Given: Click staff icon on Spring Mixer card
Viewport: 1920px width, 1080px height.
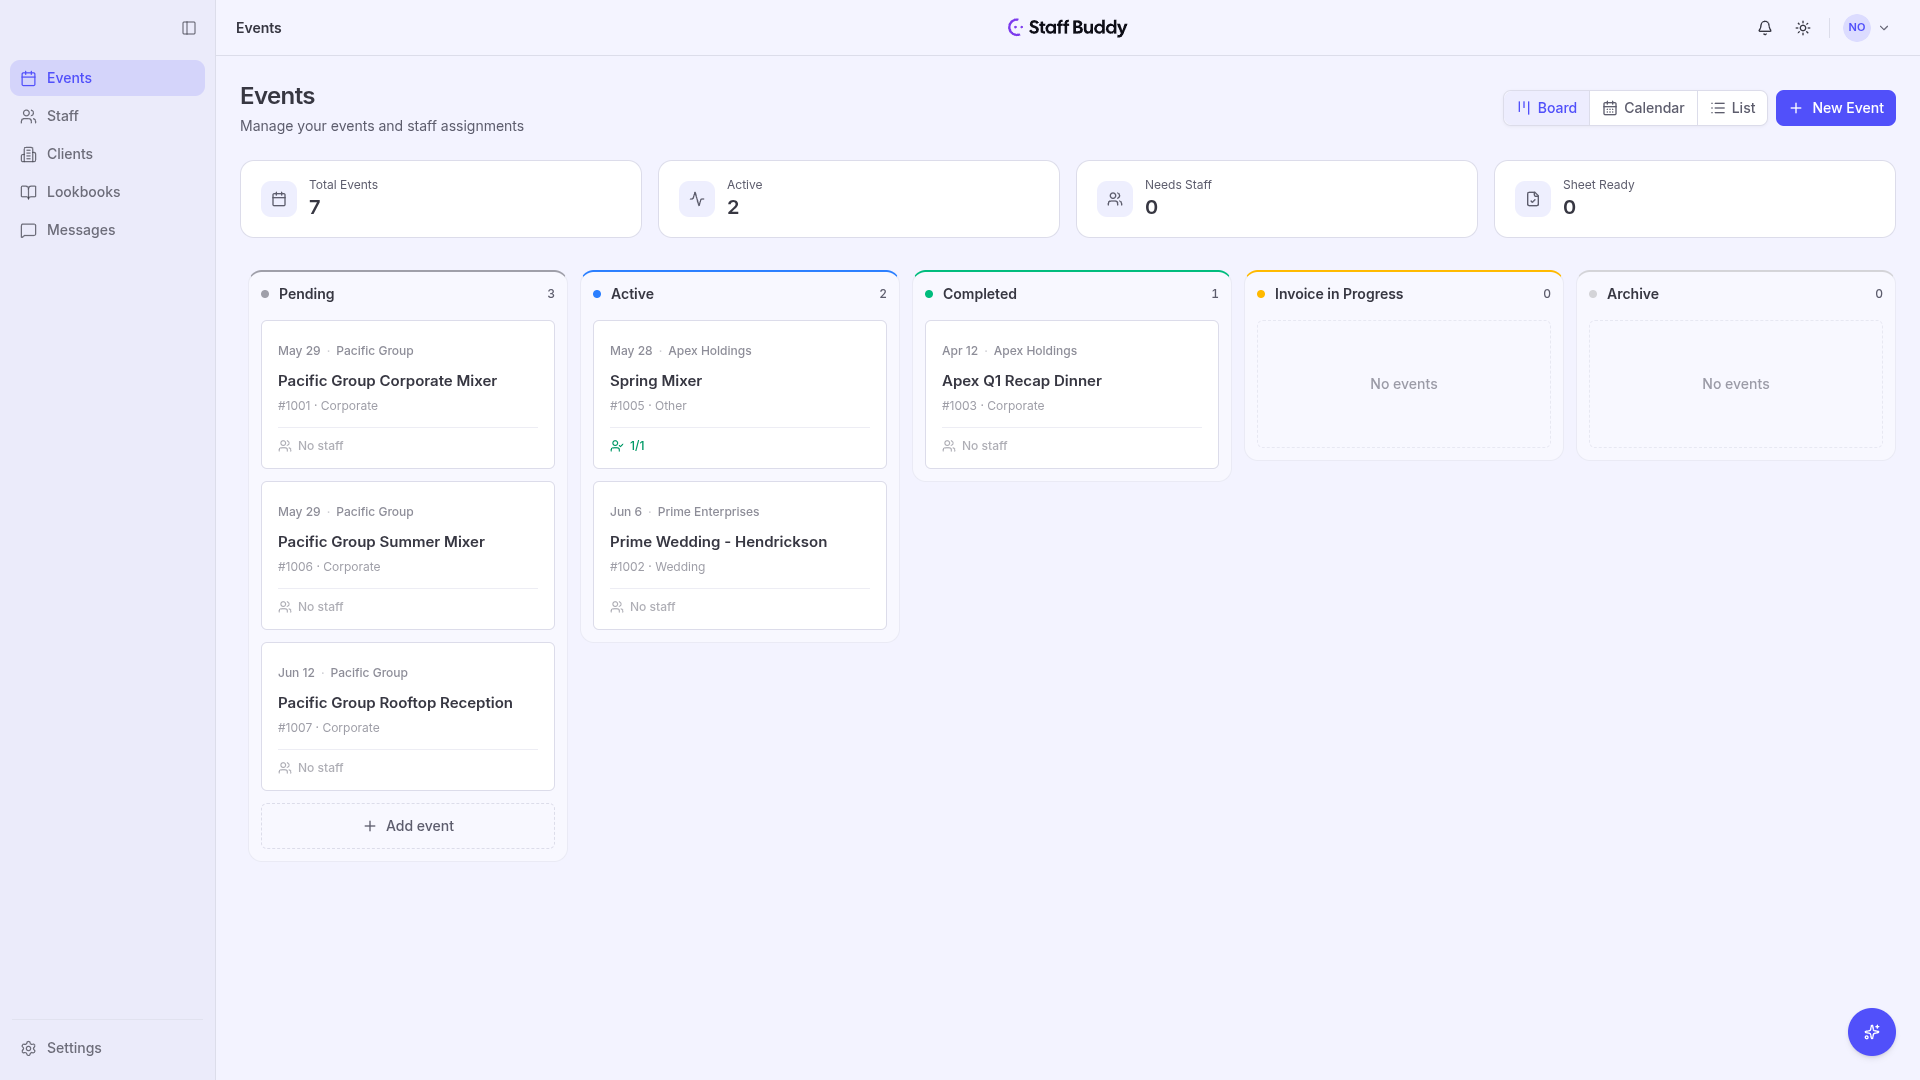Looking at the screenshot, I should click(617, 446).
